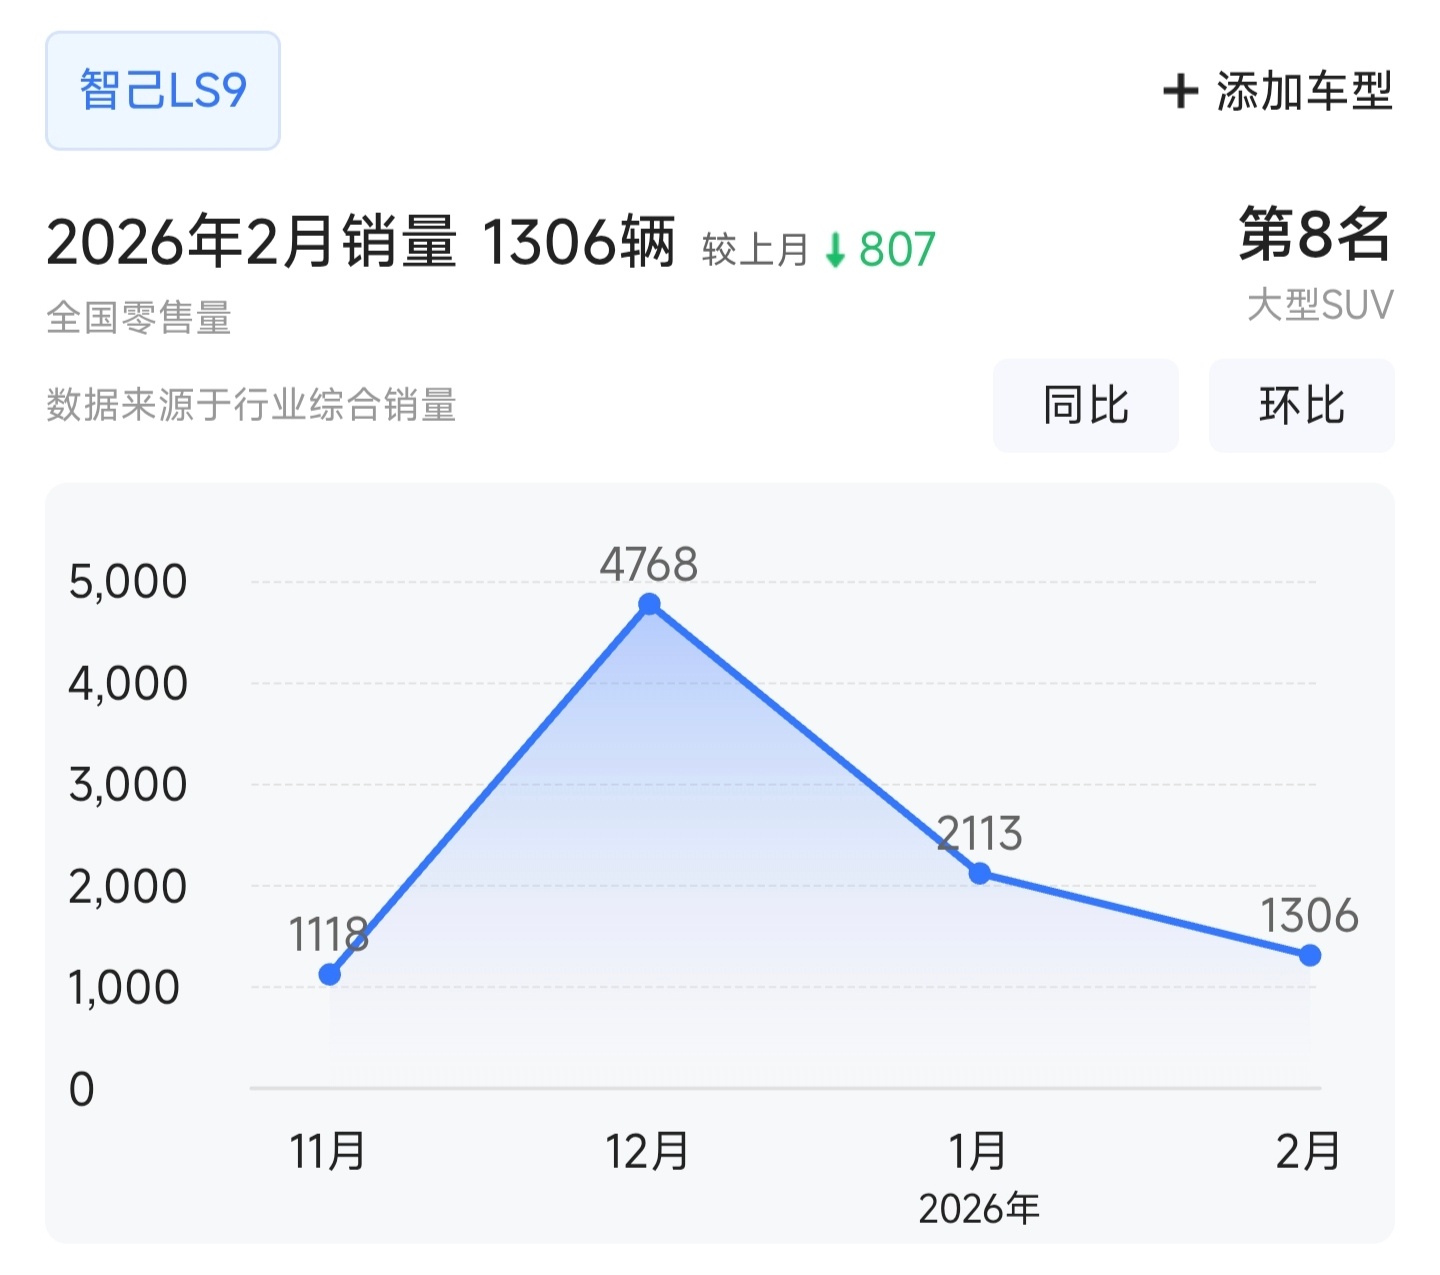Open the 第8名 ranking

tap(1315, 235)
